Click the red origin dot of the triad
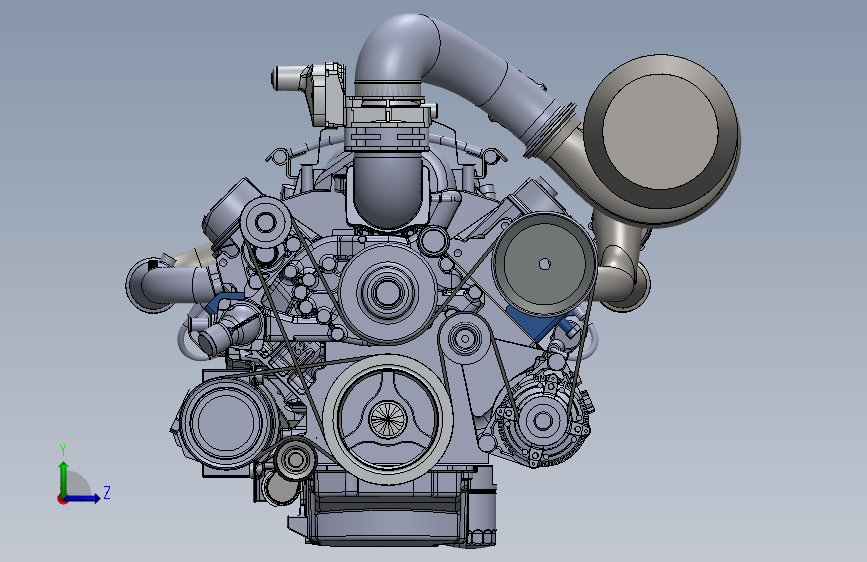Viewport: 867px width, 562px height. tap(61, 499)
